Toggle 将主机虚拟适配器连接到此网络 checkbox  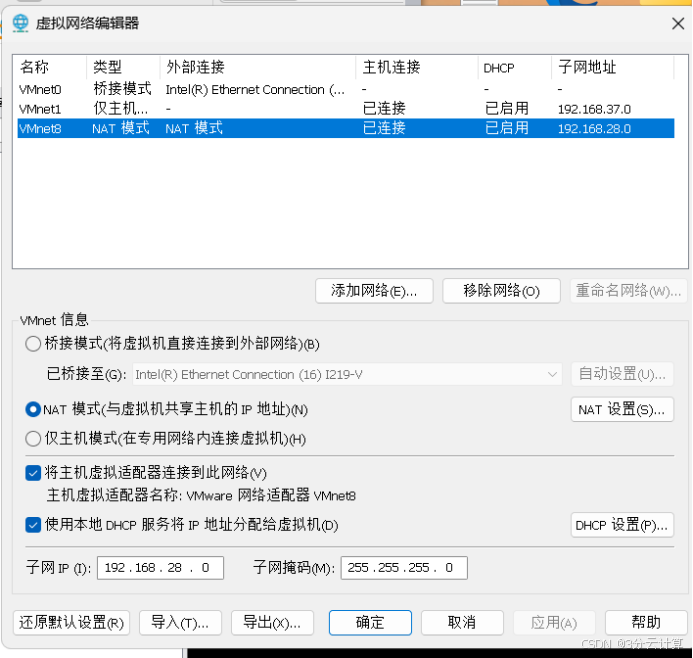[33, 473]
